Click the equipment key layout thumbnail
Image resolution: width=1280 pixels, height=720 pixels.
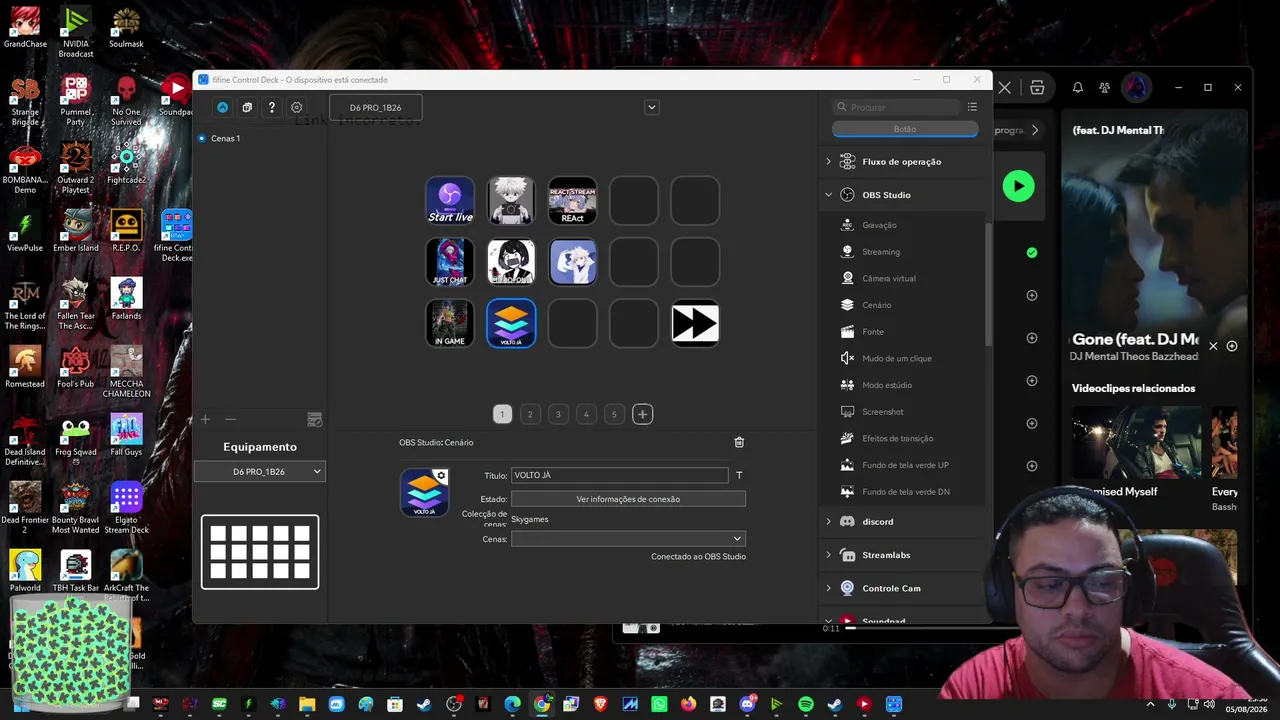[x=260, y=552]
